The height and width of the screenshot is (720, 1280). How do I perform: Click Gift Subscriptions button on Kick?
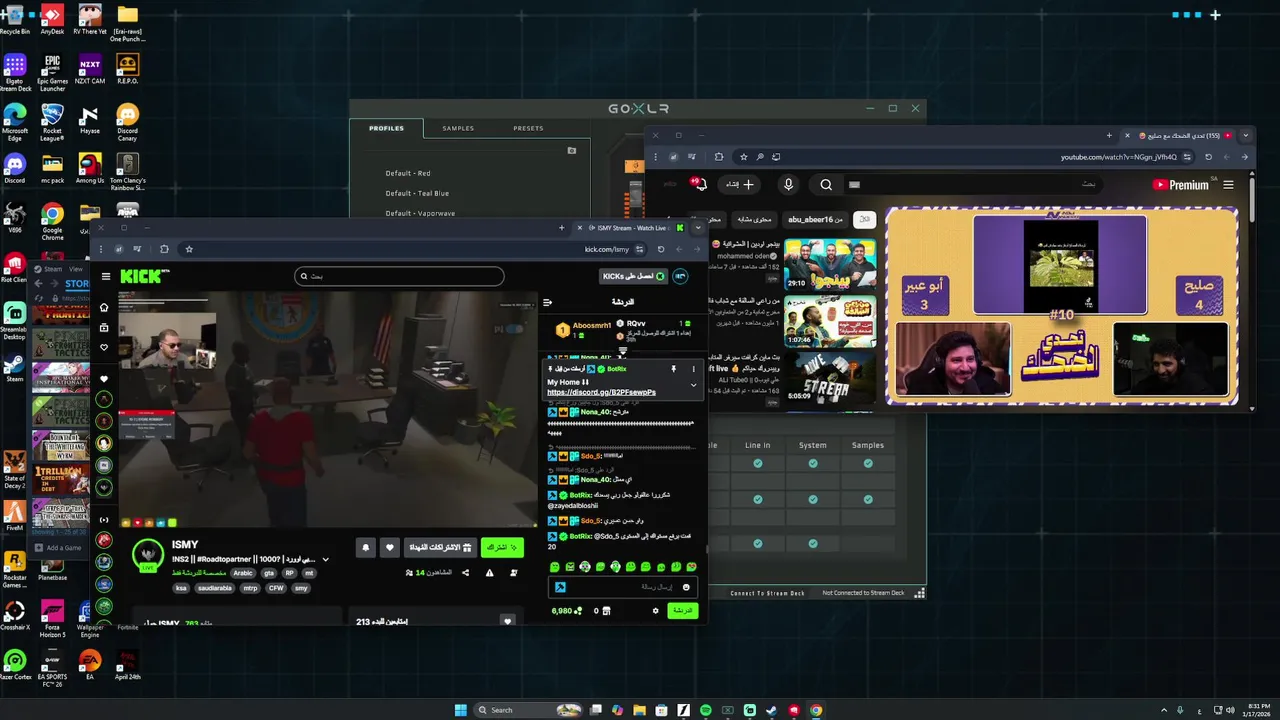click(x=439, y=548)
